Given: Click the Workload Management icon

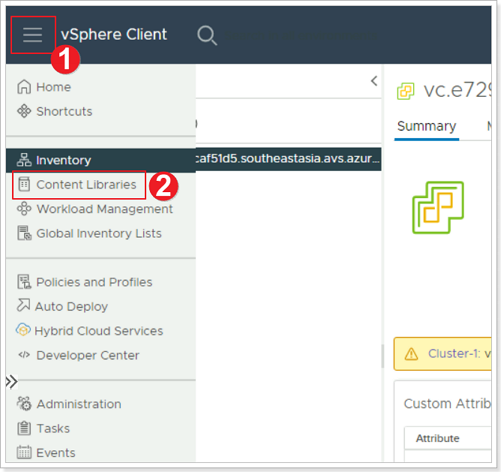Looking at the screenshot, I should click(24, 209).
